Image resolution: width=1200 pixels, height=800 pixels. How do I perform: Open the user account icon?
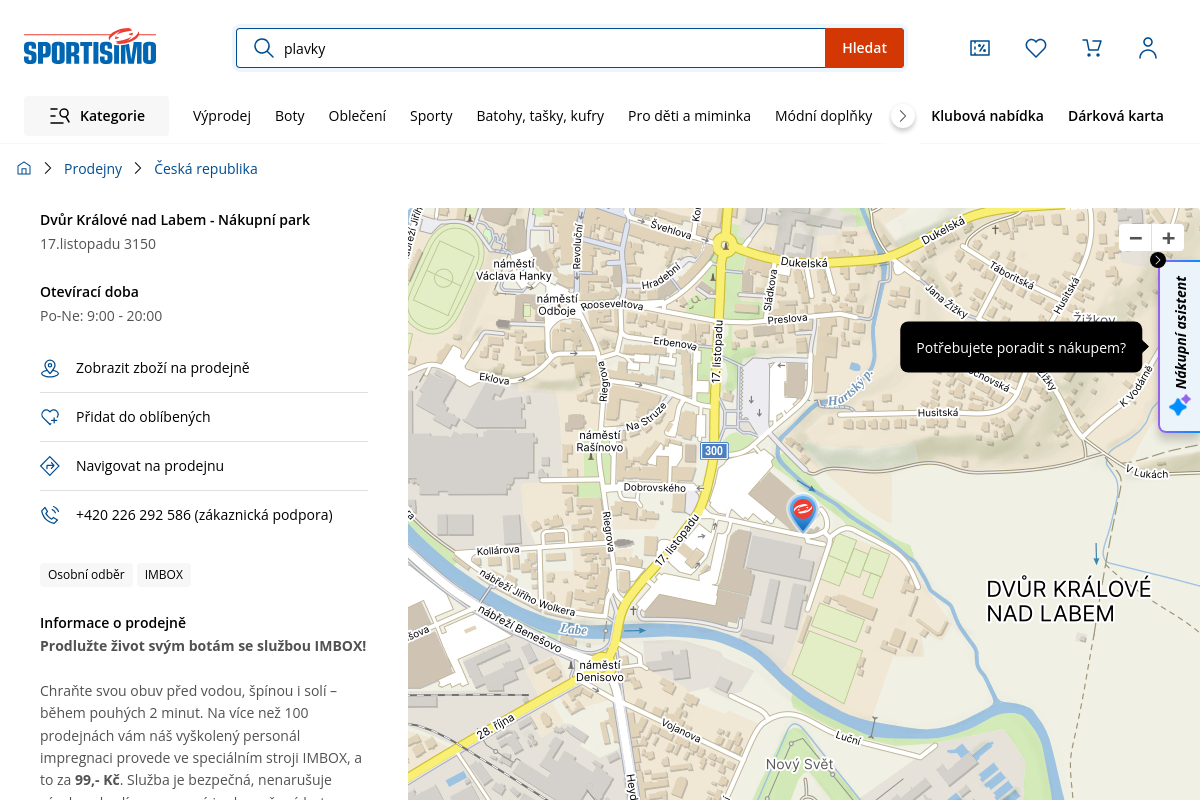click(x=1148, y=48)
